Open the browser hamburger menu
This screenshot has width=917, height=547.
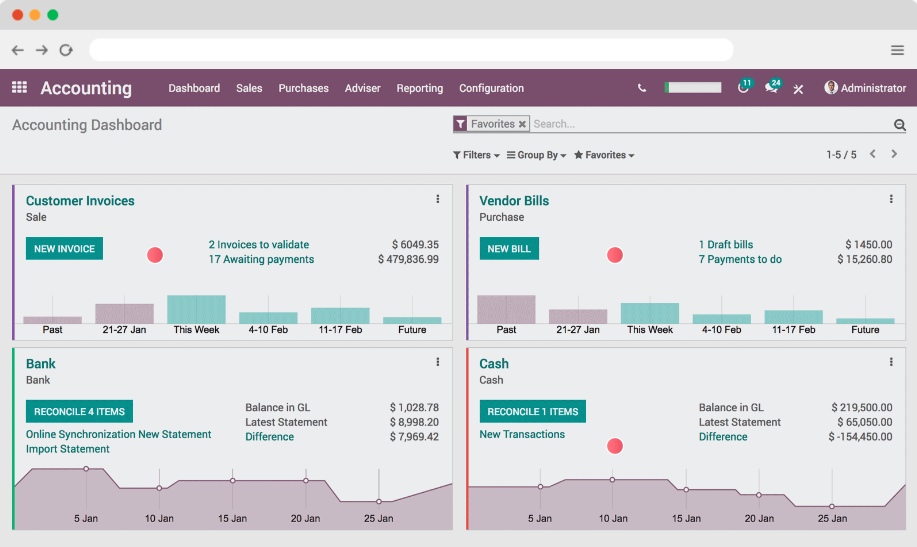[897, 50]
